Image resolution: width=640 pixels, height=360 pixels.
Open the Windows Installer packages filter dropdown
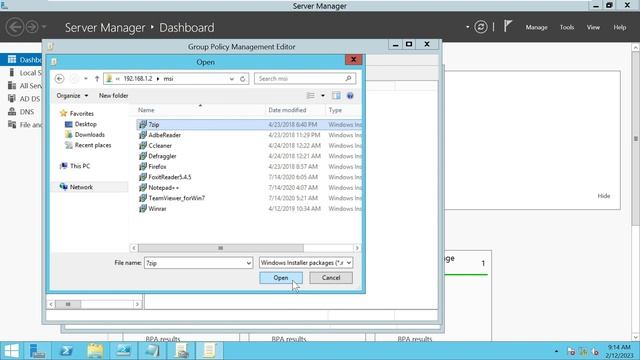(x=306, y=263)
